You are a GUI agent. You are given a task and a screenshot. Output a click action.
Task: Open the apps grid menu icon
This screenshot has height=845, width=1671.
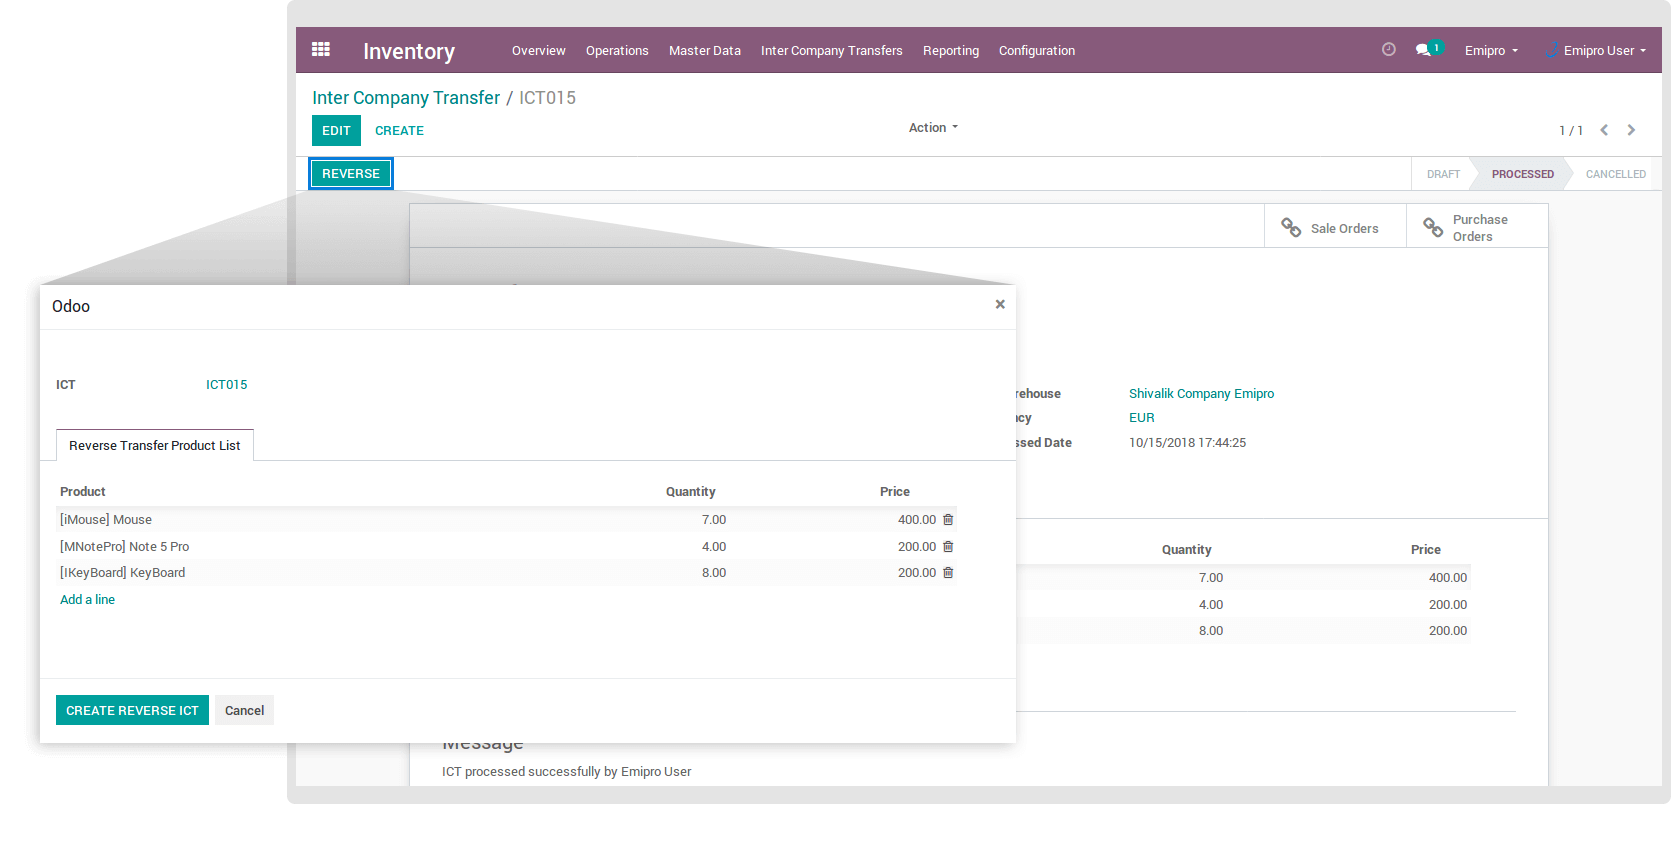[321, 49]
